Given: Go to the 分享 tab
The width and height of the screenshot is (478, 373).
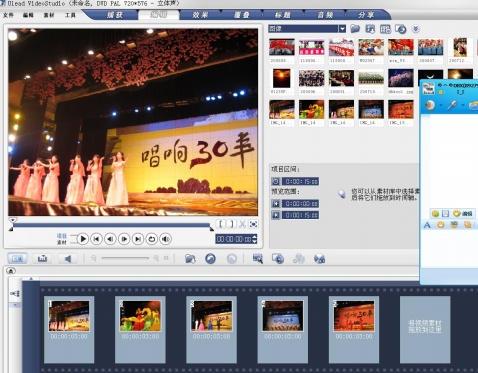Looking at the screenshot, I should tap(366, 15).
